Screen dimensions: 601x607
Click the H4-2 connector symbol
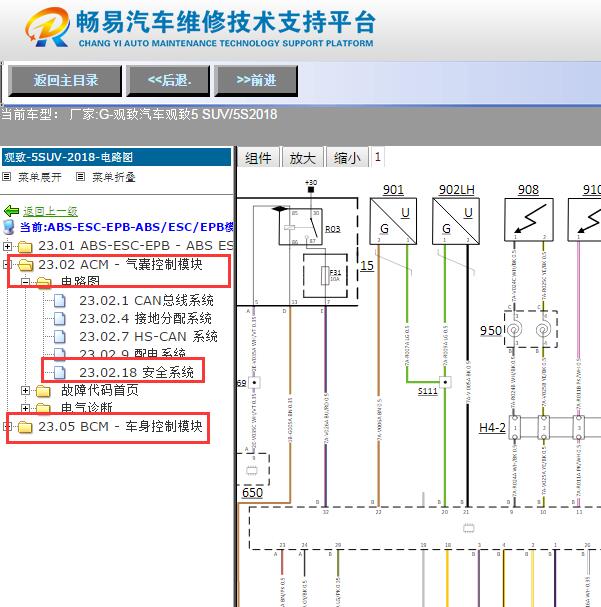pyautogui.click(x=547, y=427)
